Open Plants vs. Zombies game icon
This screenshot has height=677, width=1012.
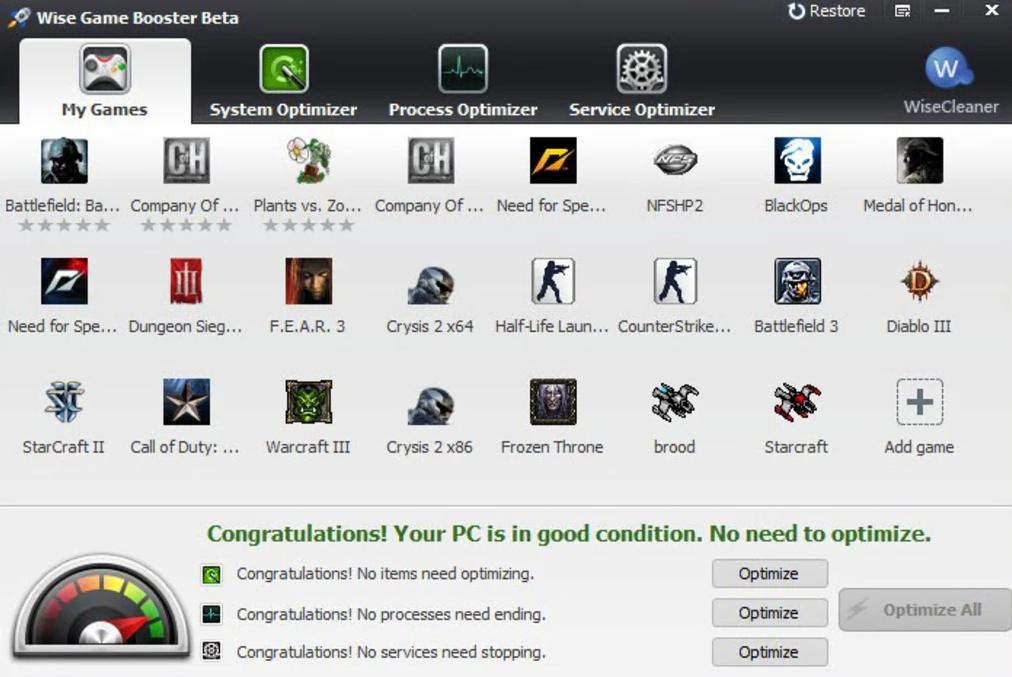click(309, 161)
